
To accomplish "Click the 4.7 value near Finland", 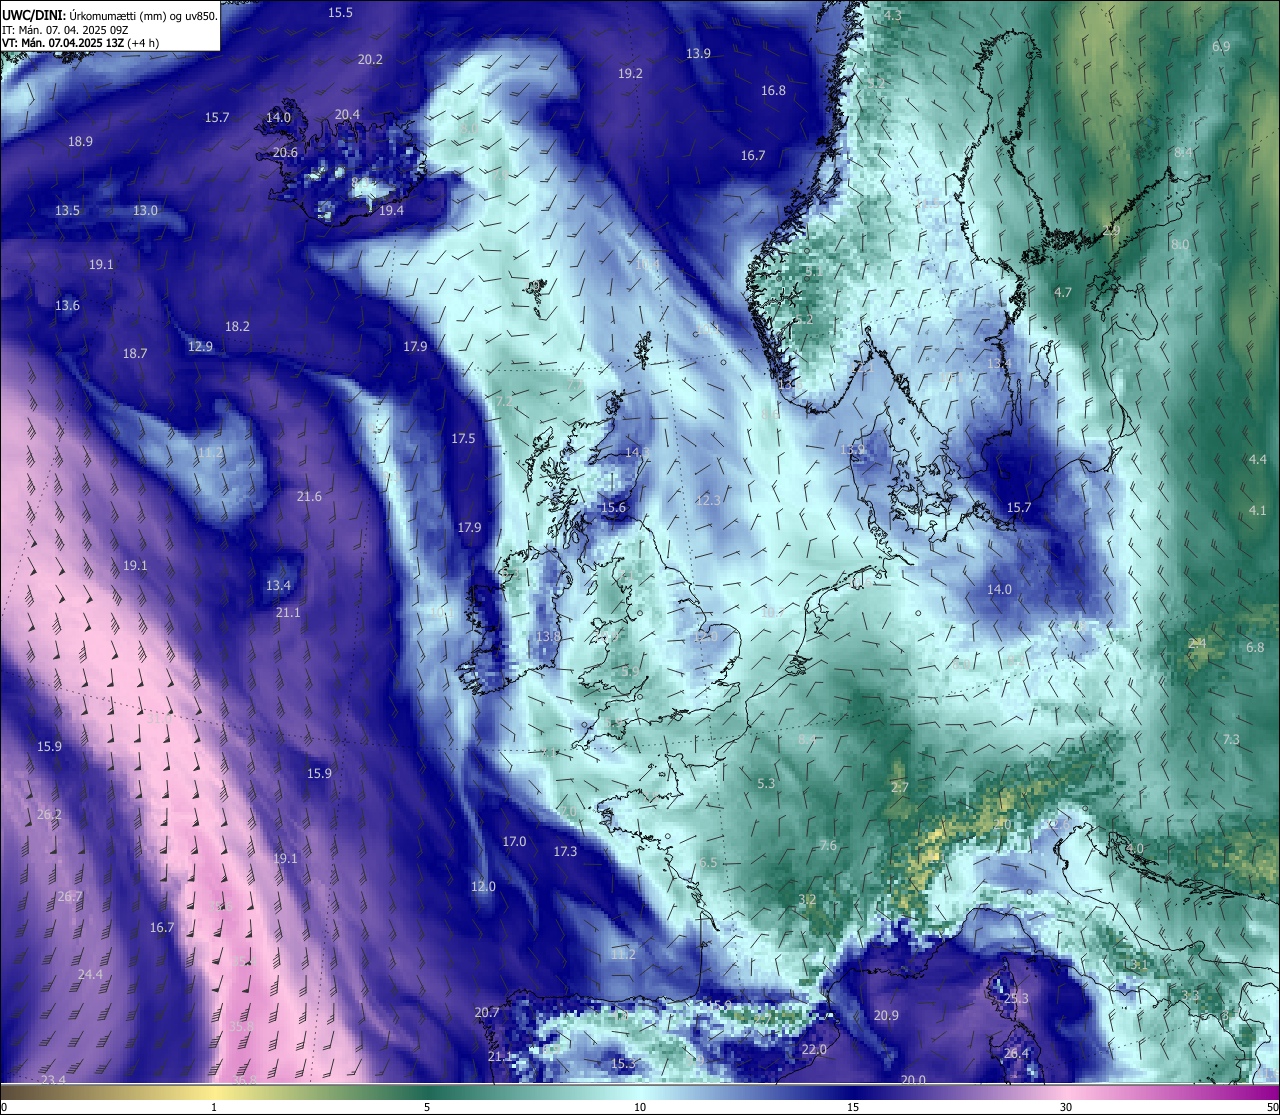I will click(1063, 292).
